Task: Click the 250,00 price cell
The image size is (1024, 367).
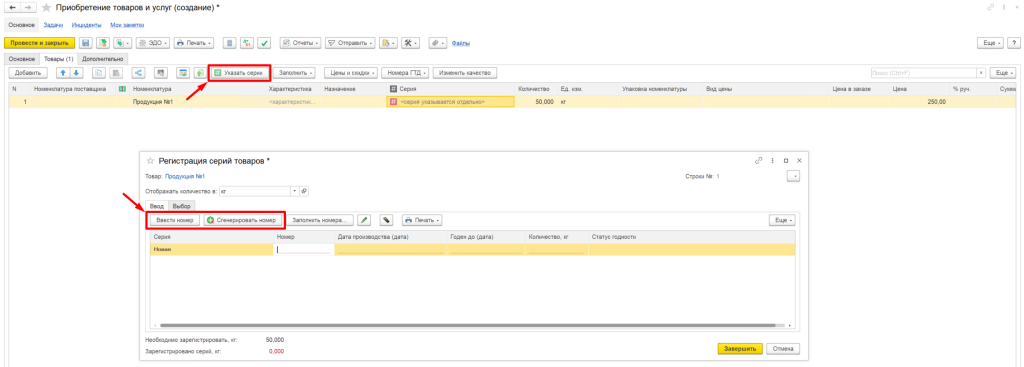Action: tap(920, 102)
